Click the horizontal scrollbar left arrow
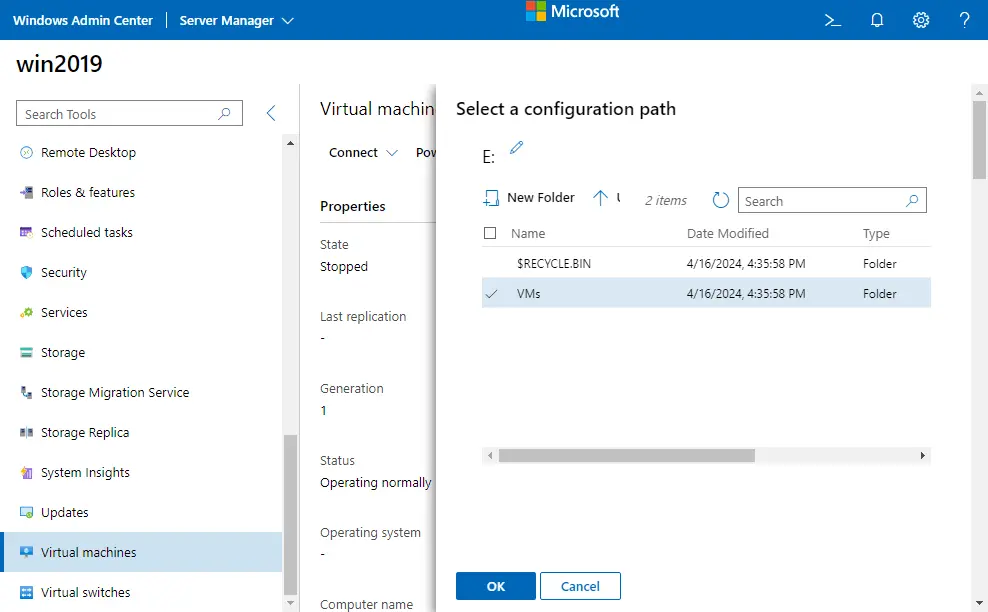The image size is (988, 612). click(x=490, y=455)
